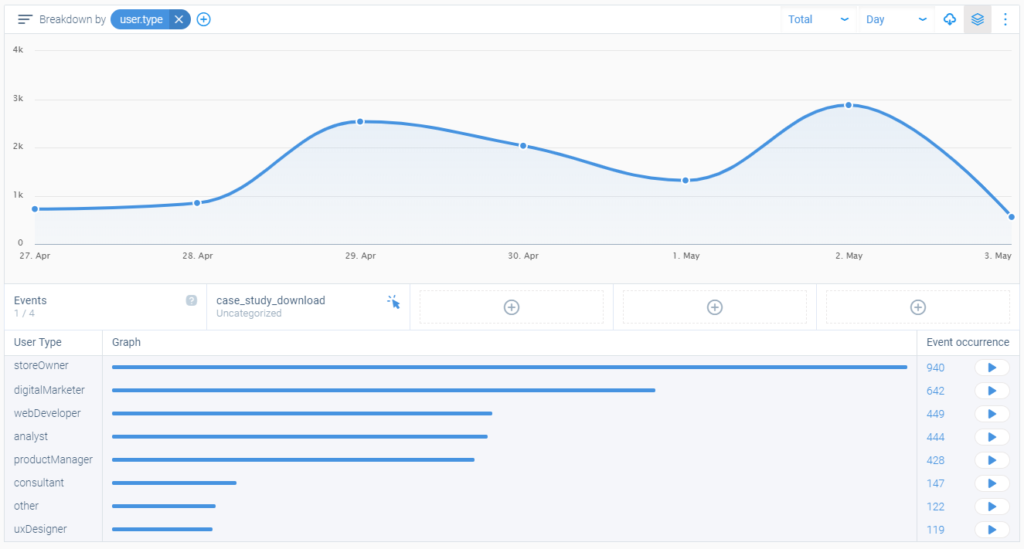Add a second event in empty slot
Image resolution: width=1024 pixels, height=549 pixels.
[x=511, y=307]
